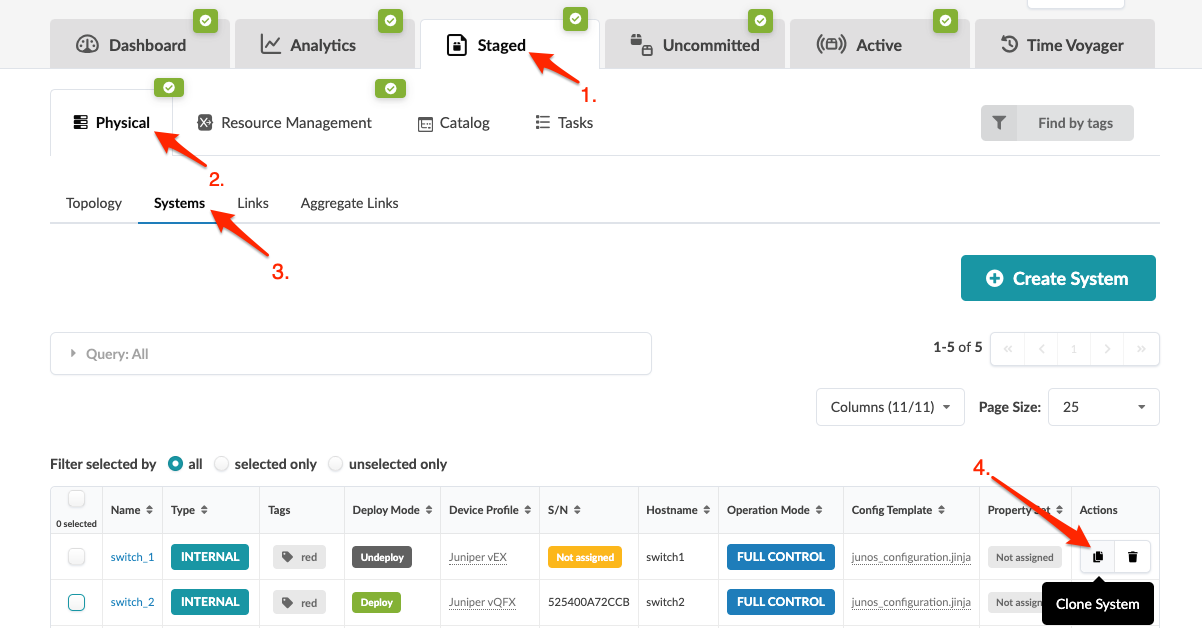Click the red tag on the switch_1 row
1202x628 pixels.
pyautogui.click(x=299, y=557)
